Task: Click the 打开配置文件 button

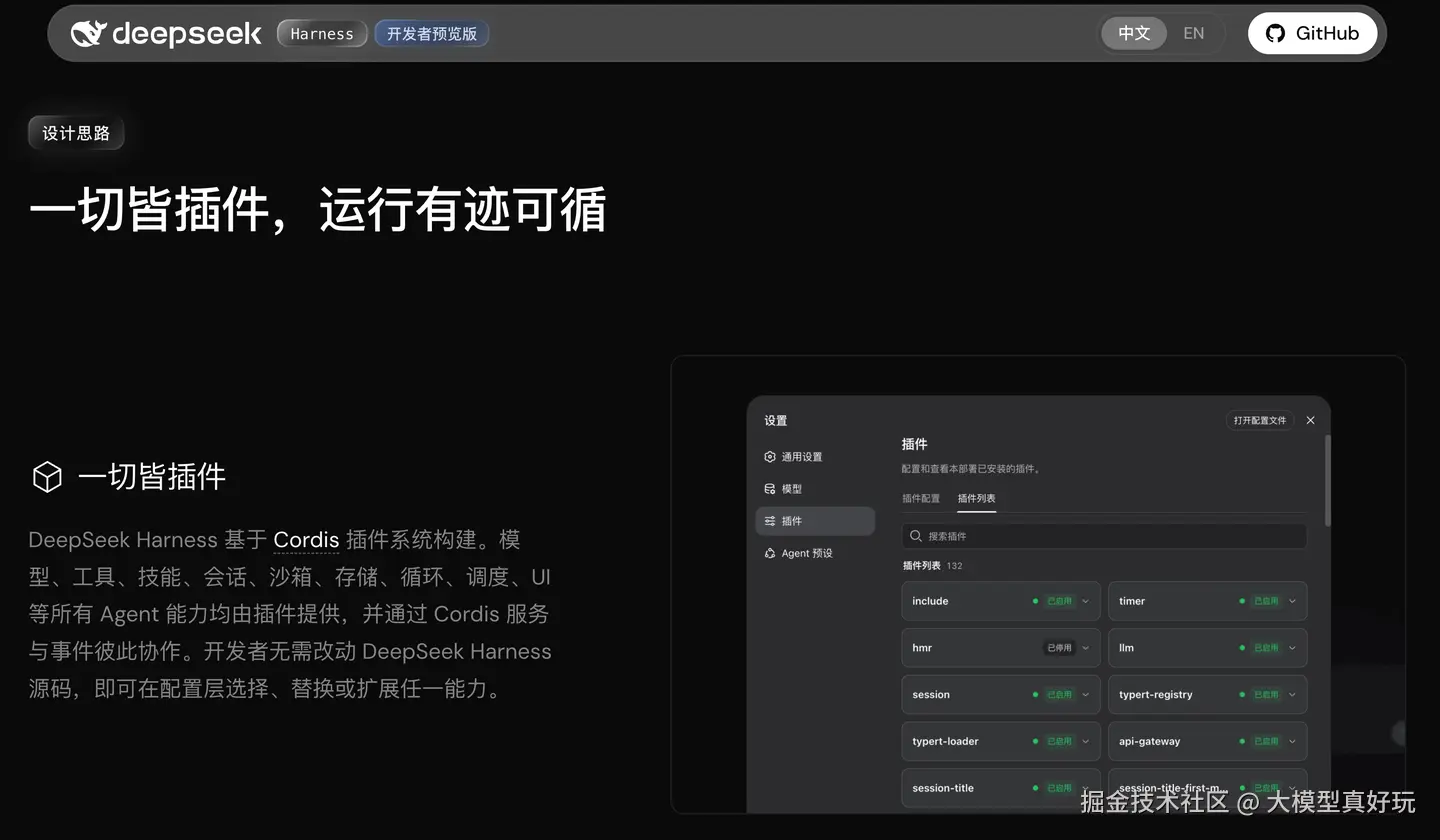Action: point(1260,421)
